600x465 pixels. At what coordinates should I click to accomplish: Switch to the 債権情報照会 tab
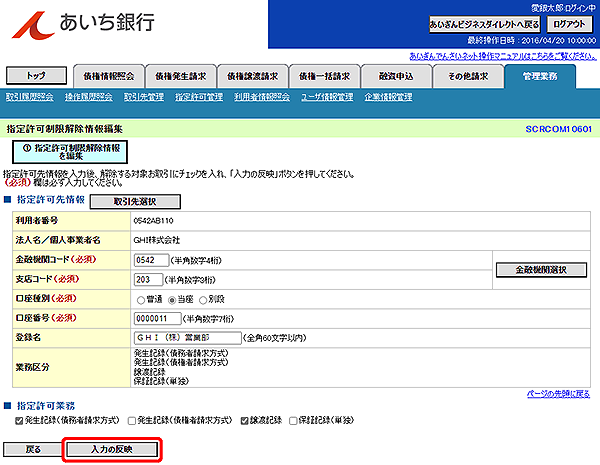tap(109, 77)
